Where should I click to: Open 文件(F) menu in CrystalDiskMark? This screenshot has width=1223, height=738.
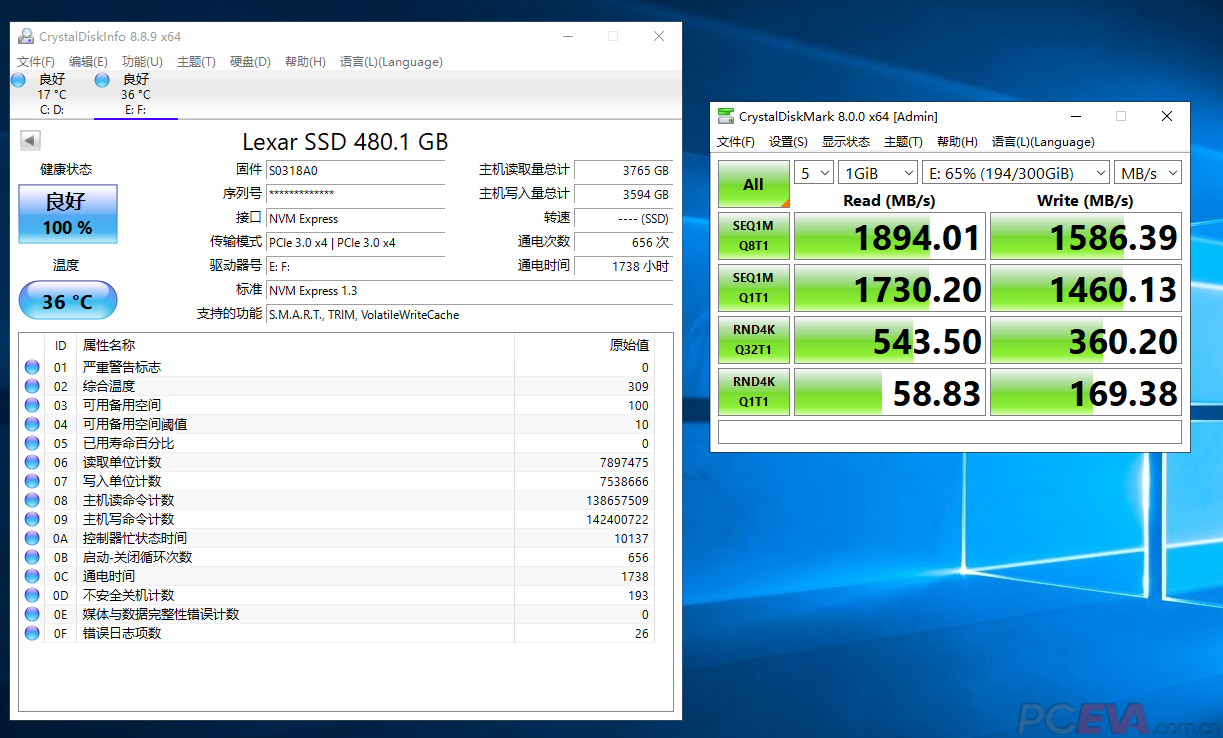(736, 142)
